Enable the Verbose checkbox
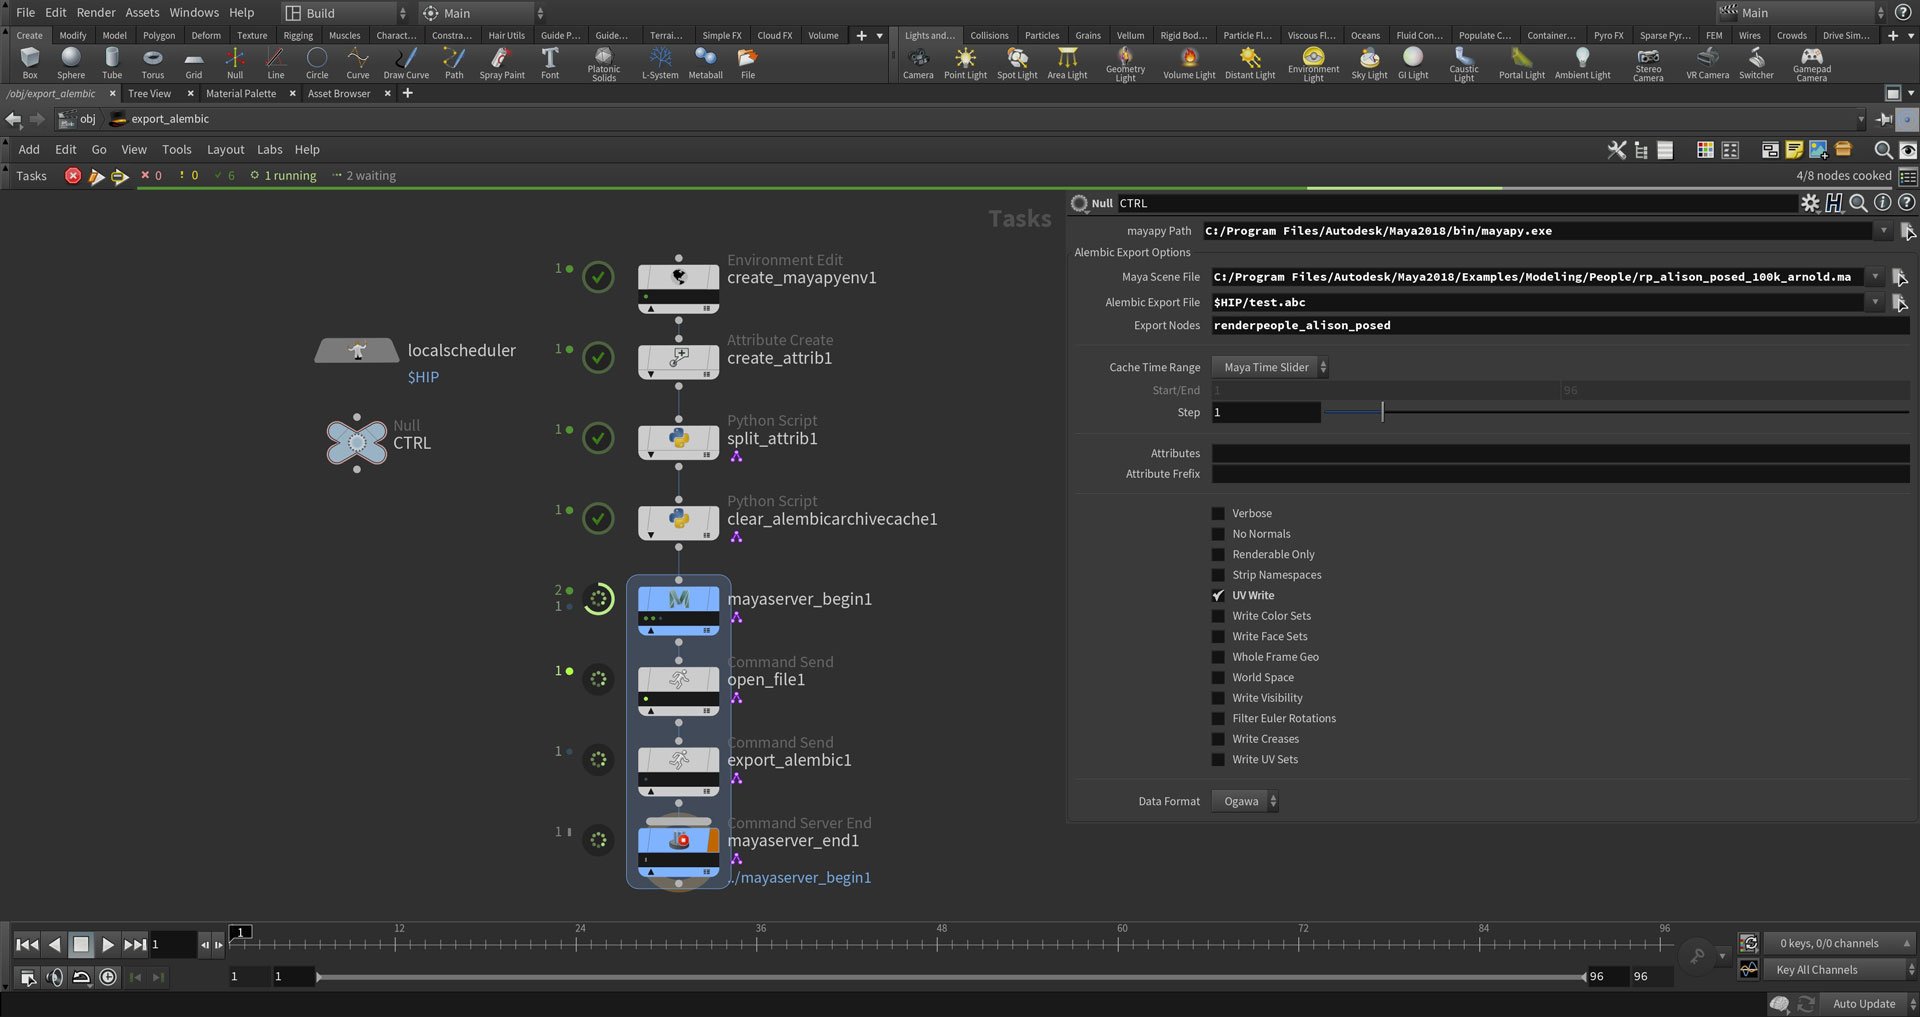Viewport: 1920px width, 1017px height. pyautogui.click(x=1218, y=513)
